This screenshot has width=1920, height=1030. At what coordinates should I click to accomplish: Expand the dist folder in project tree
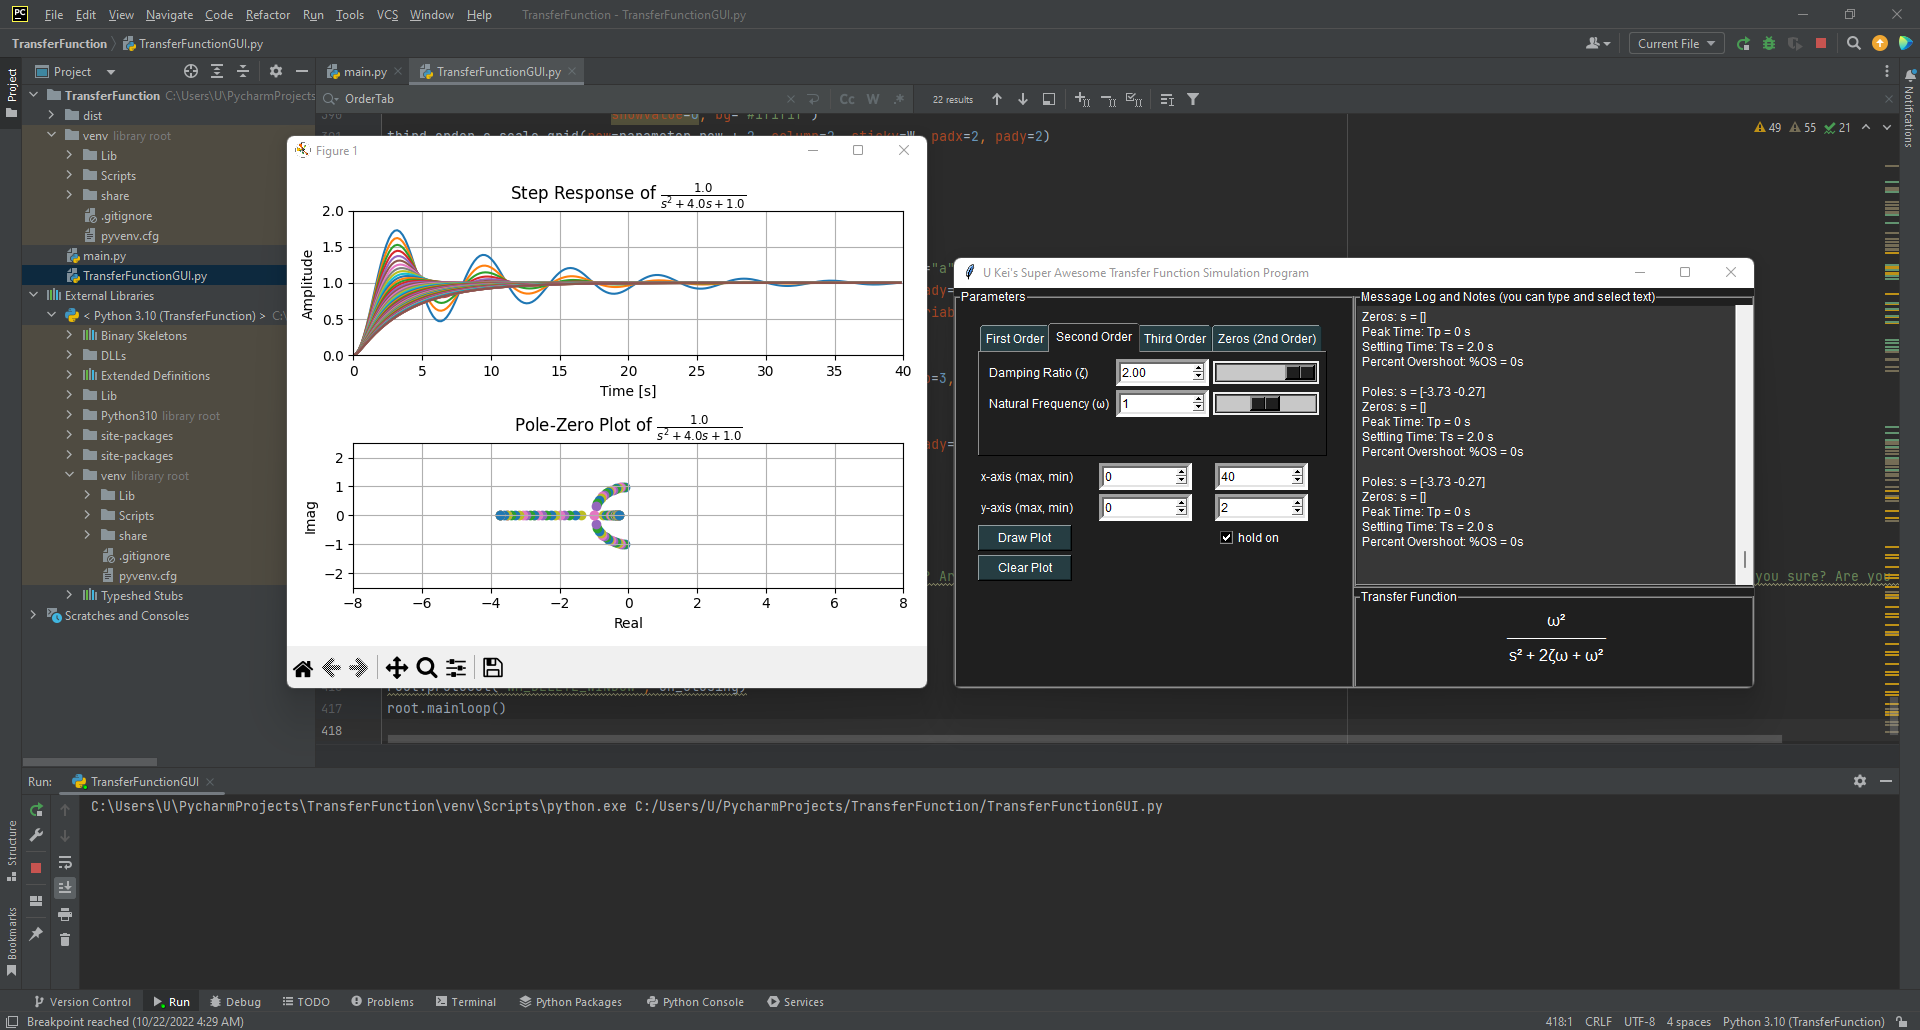pos(51,116)
